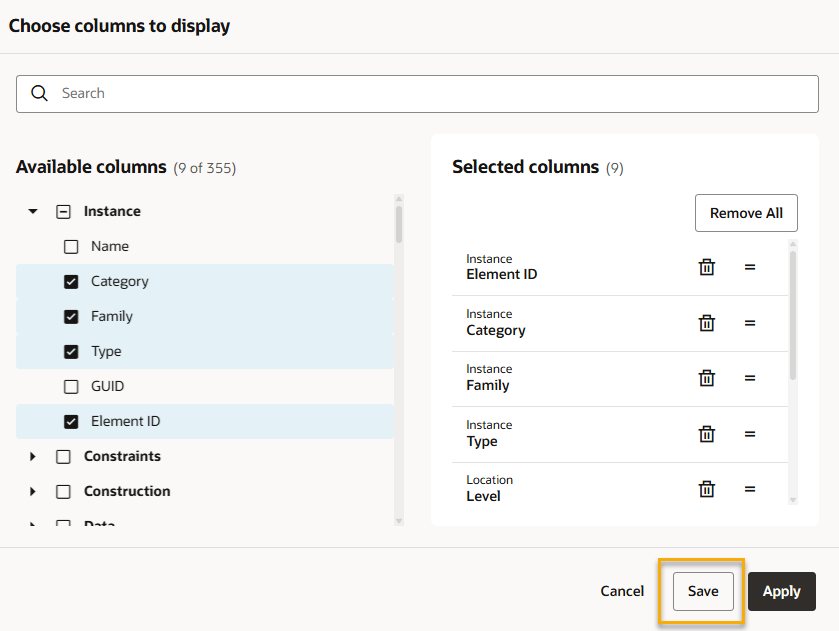This screenshot has width=839, height=631.
Task: Expand the Constraints group
Action: [33, 457]
